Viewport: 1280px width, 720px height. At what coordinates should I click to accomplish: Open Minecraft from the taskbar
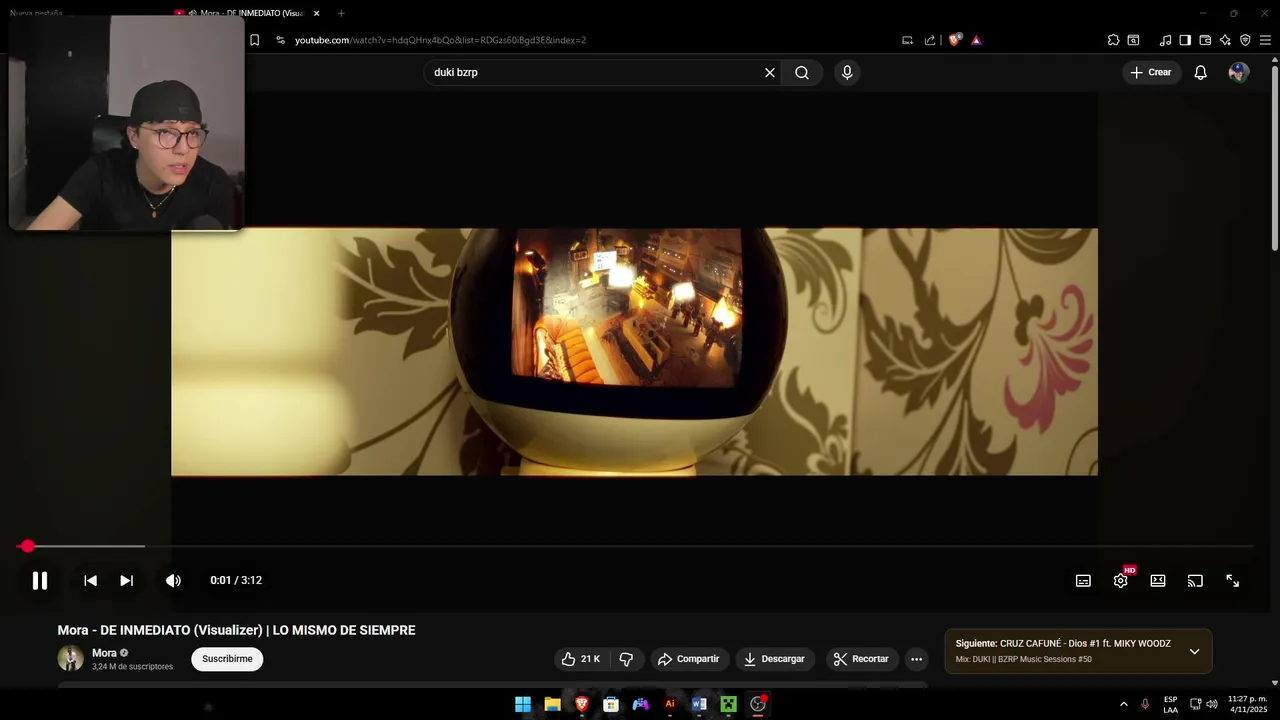pos(729,704)
